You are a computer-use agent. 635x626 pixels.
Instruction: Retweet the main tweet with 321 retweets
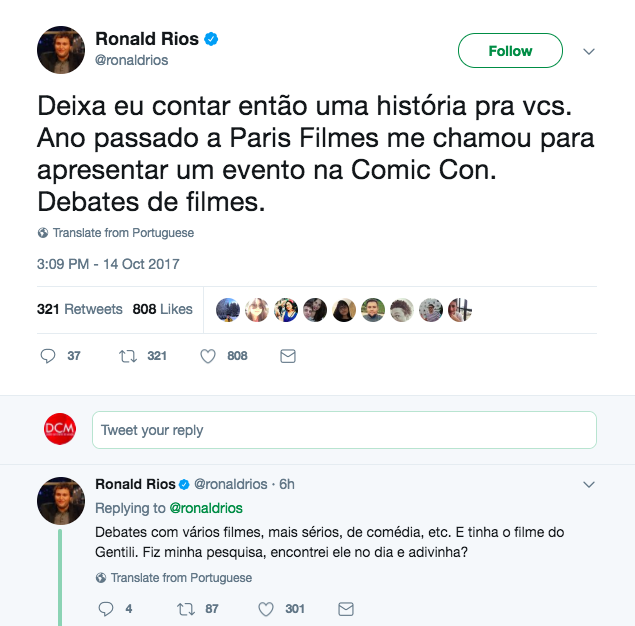(127, 356)
